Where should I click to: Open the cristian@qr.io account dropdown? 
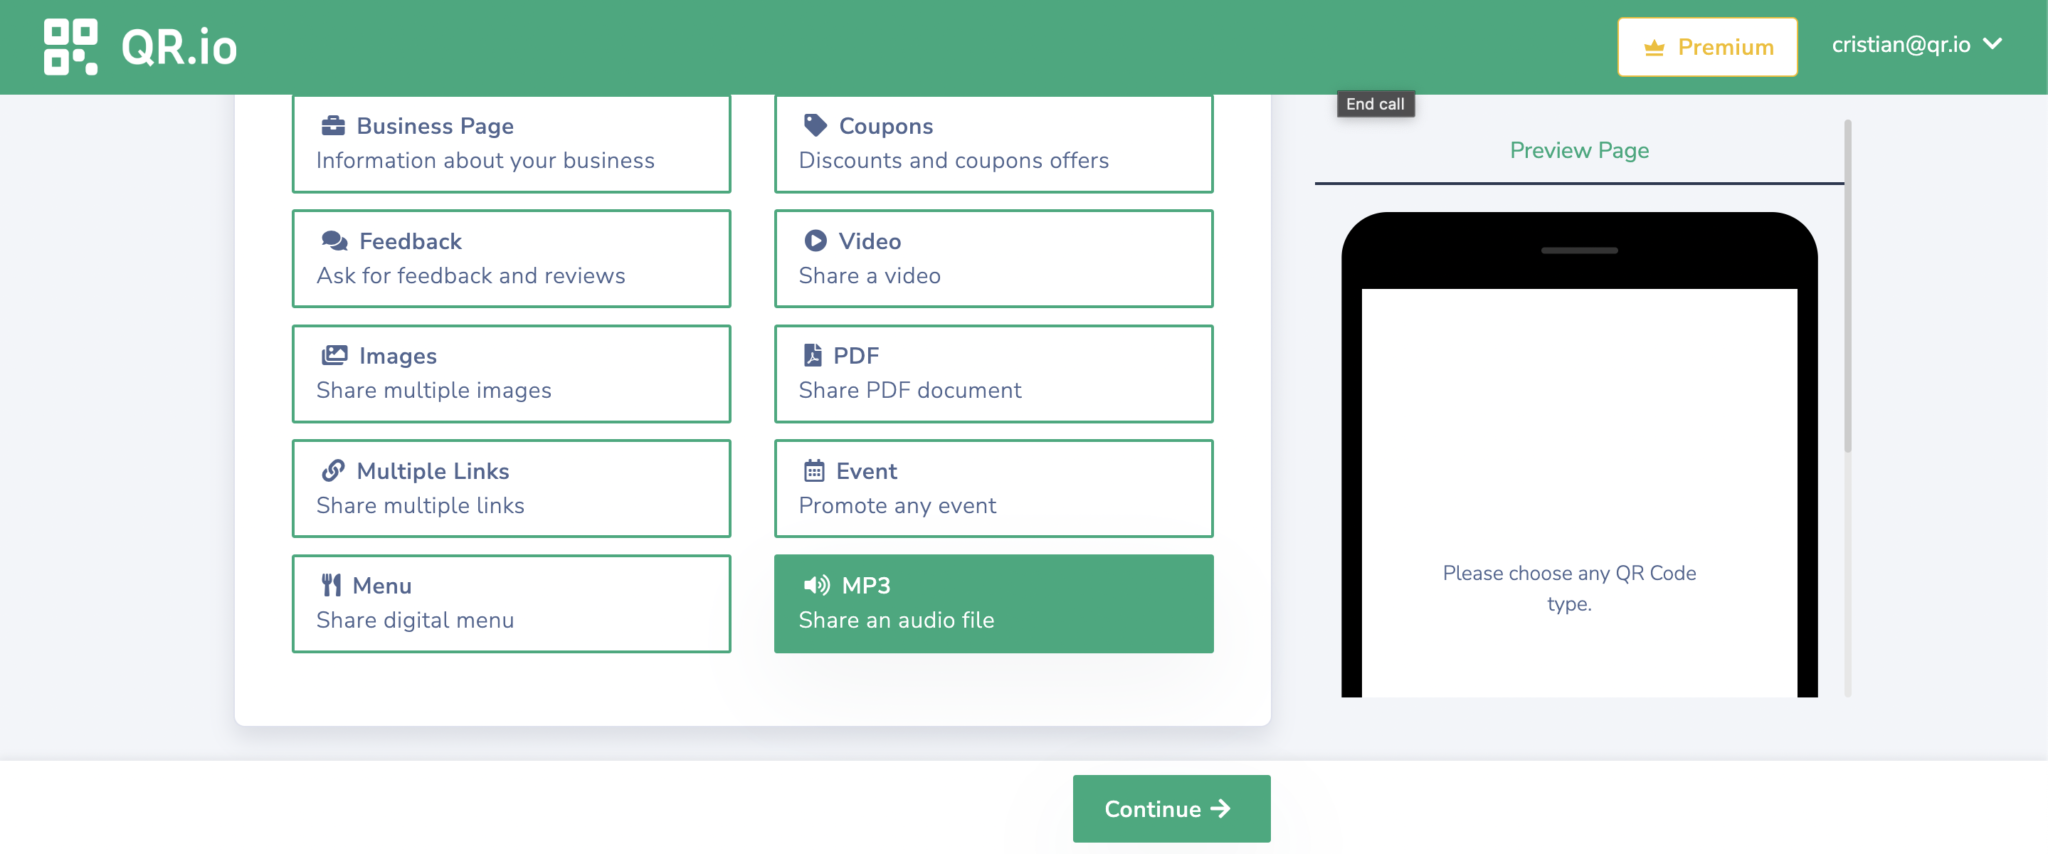pos(1900,45)
